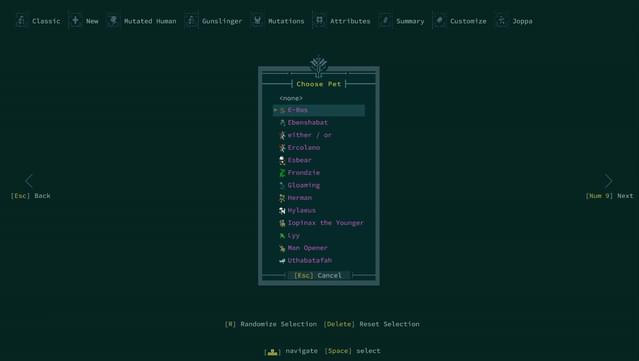Select the highlighted E-Ros pet row
The image size is (639, 361).
pos(319,110)
